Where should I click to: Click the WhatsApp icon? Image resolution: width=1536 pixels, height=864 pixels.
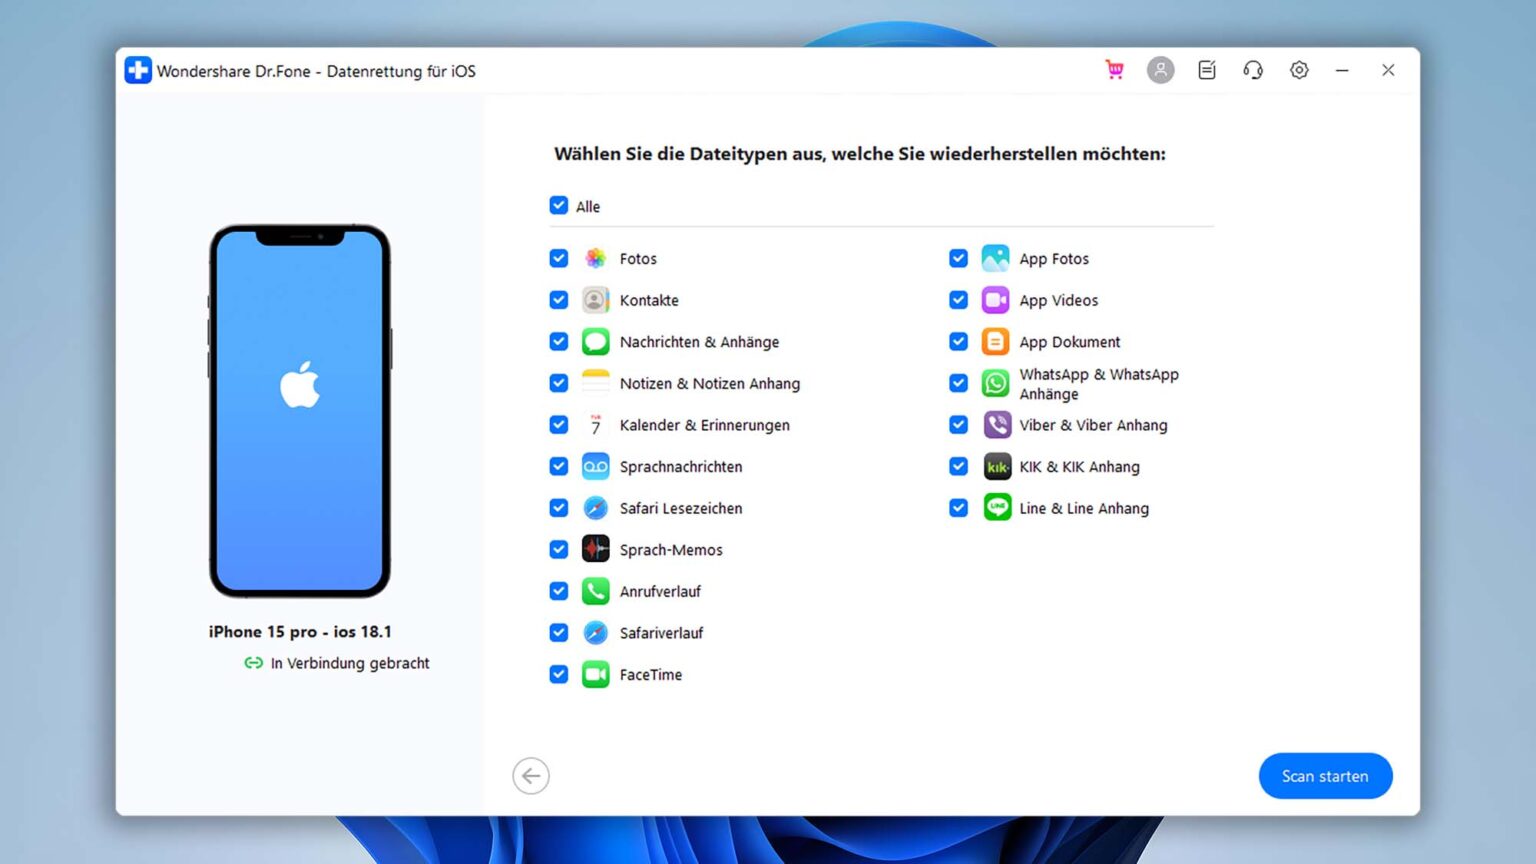pos(996,383)
